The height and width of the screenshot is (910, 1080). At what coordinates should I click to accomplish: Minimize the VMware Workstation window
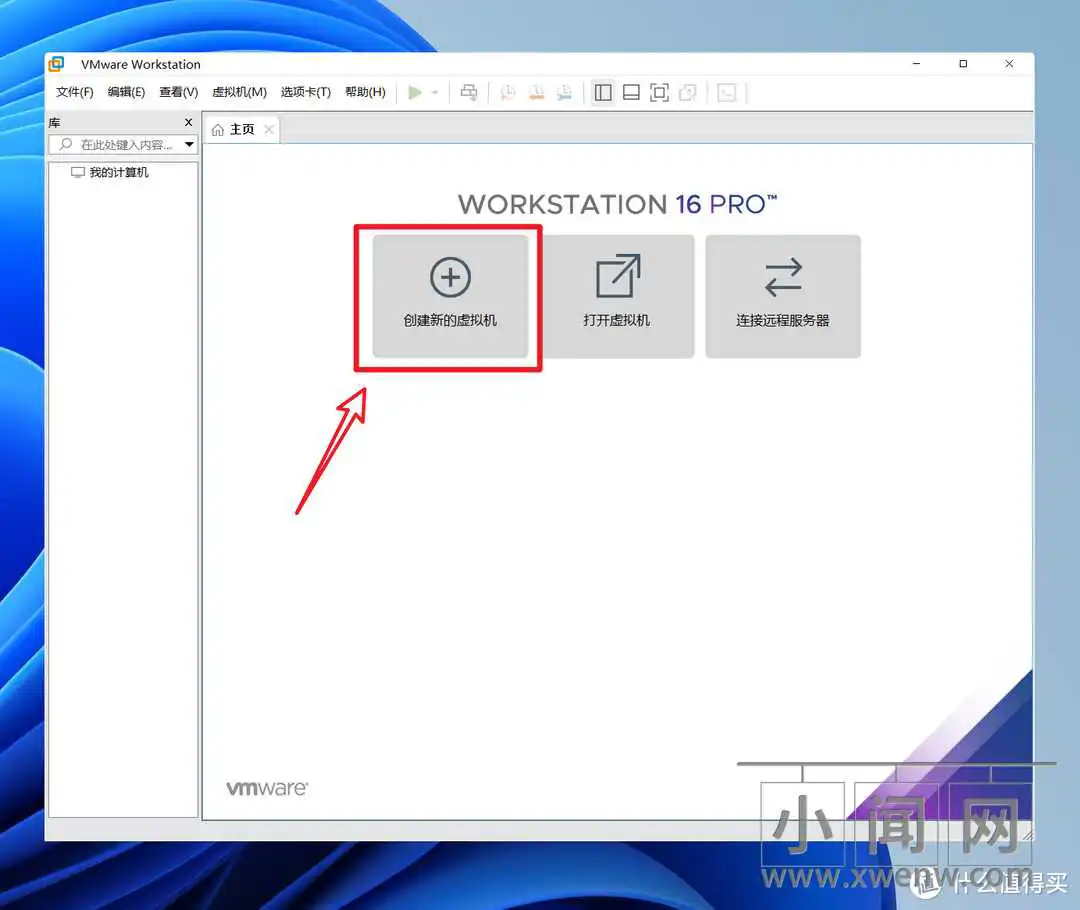916,63
